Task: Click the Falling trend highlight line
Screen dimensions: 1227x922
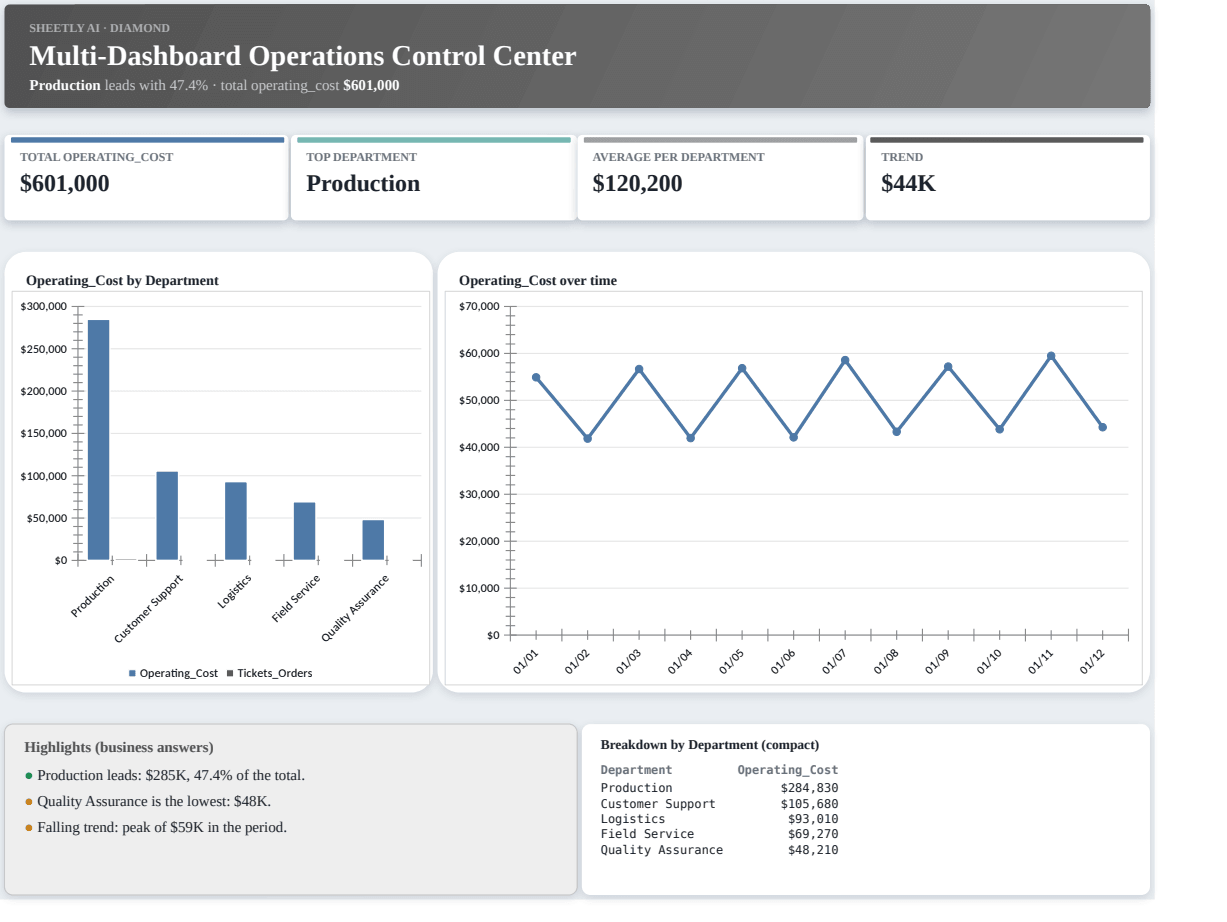Action: pos(156,827)
